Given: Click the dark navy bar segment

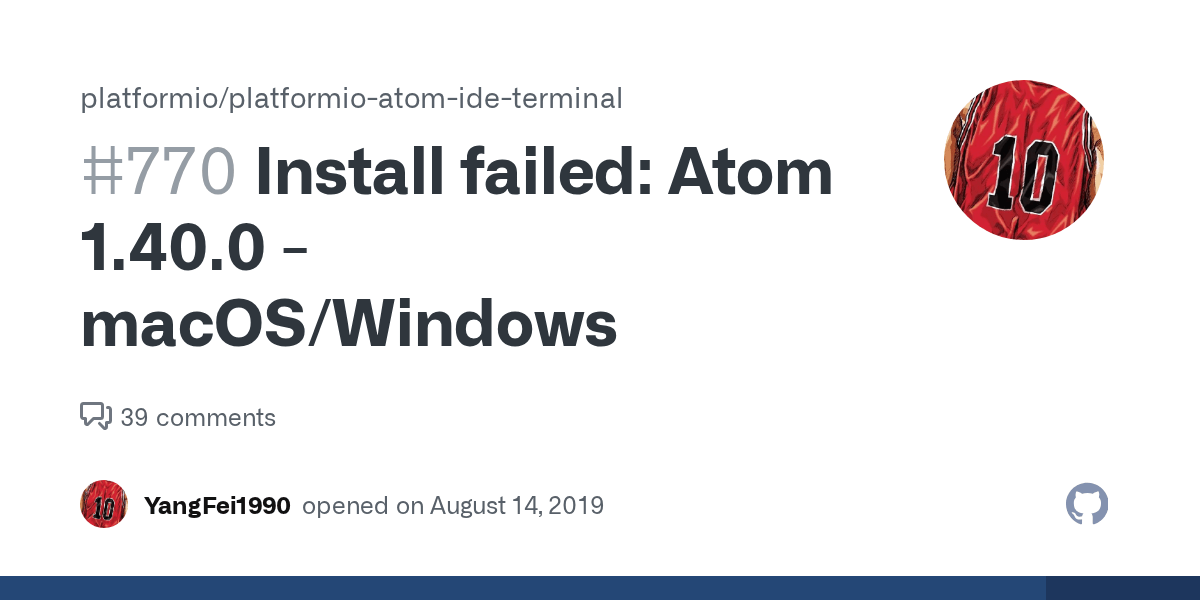Looking at the screenshot, I should pyautogui.click(x=1122, y=588).
